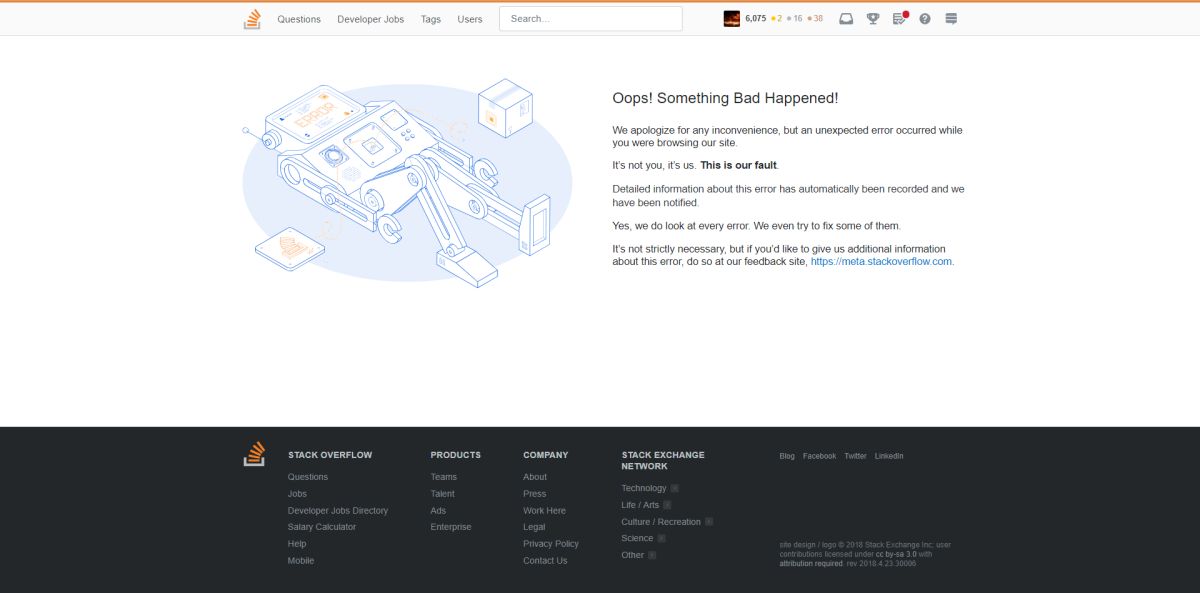Open Other network category link
This screenshot has width=1200, height=593.
click(633, 555)
